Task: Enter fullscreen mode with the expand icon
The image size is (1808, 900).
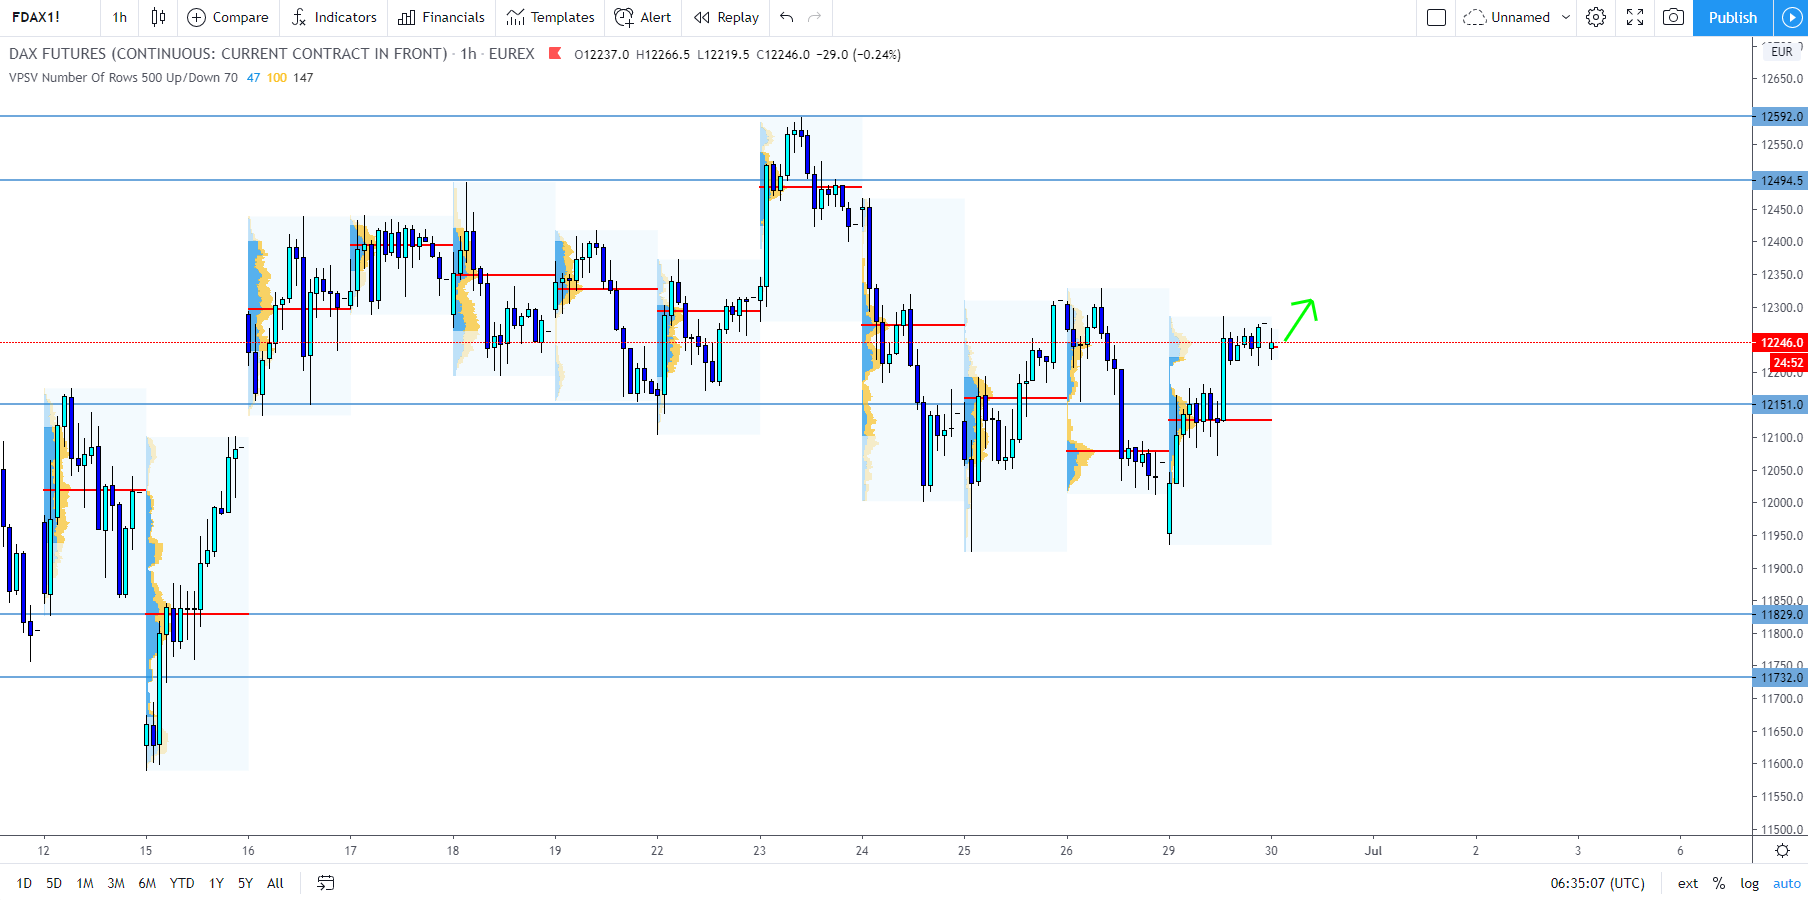Action: pos(1635,17)
